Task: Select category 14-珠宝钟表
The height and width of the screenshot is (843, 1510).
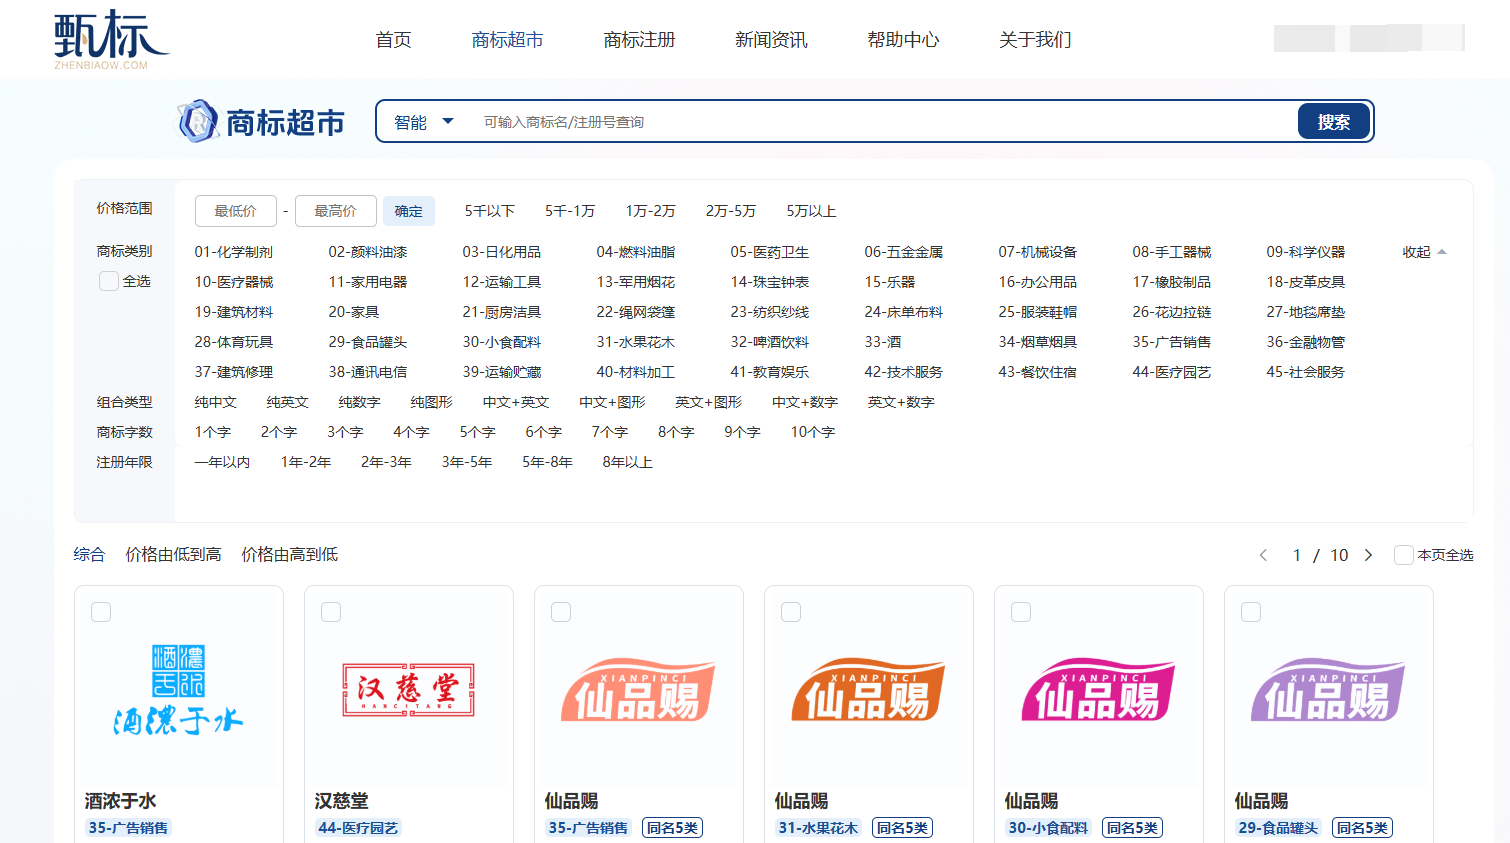Action: pyautogui.click(x=770, y=282)
